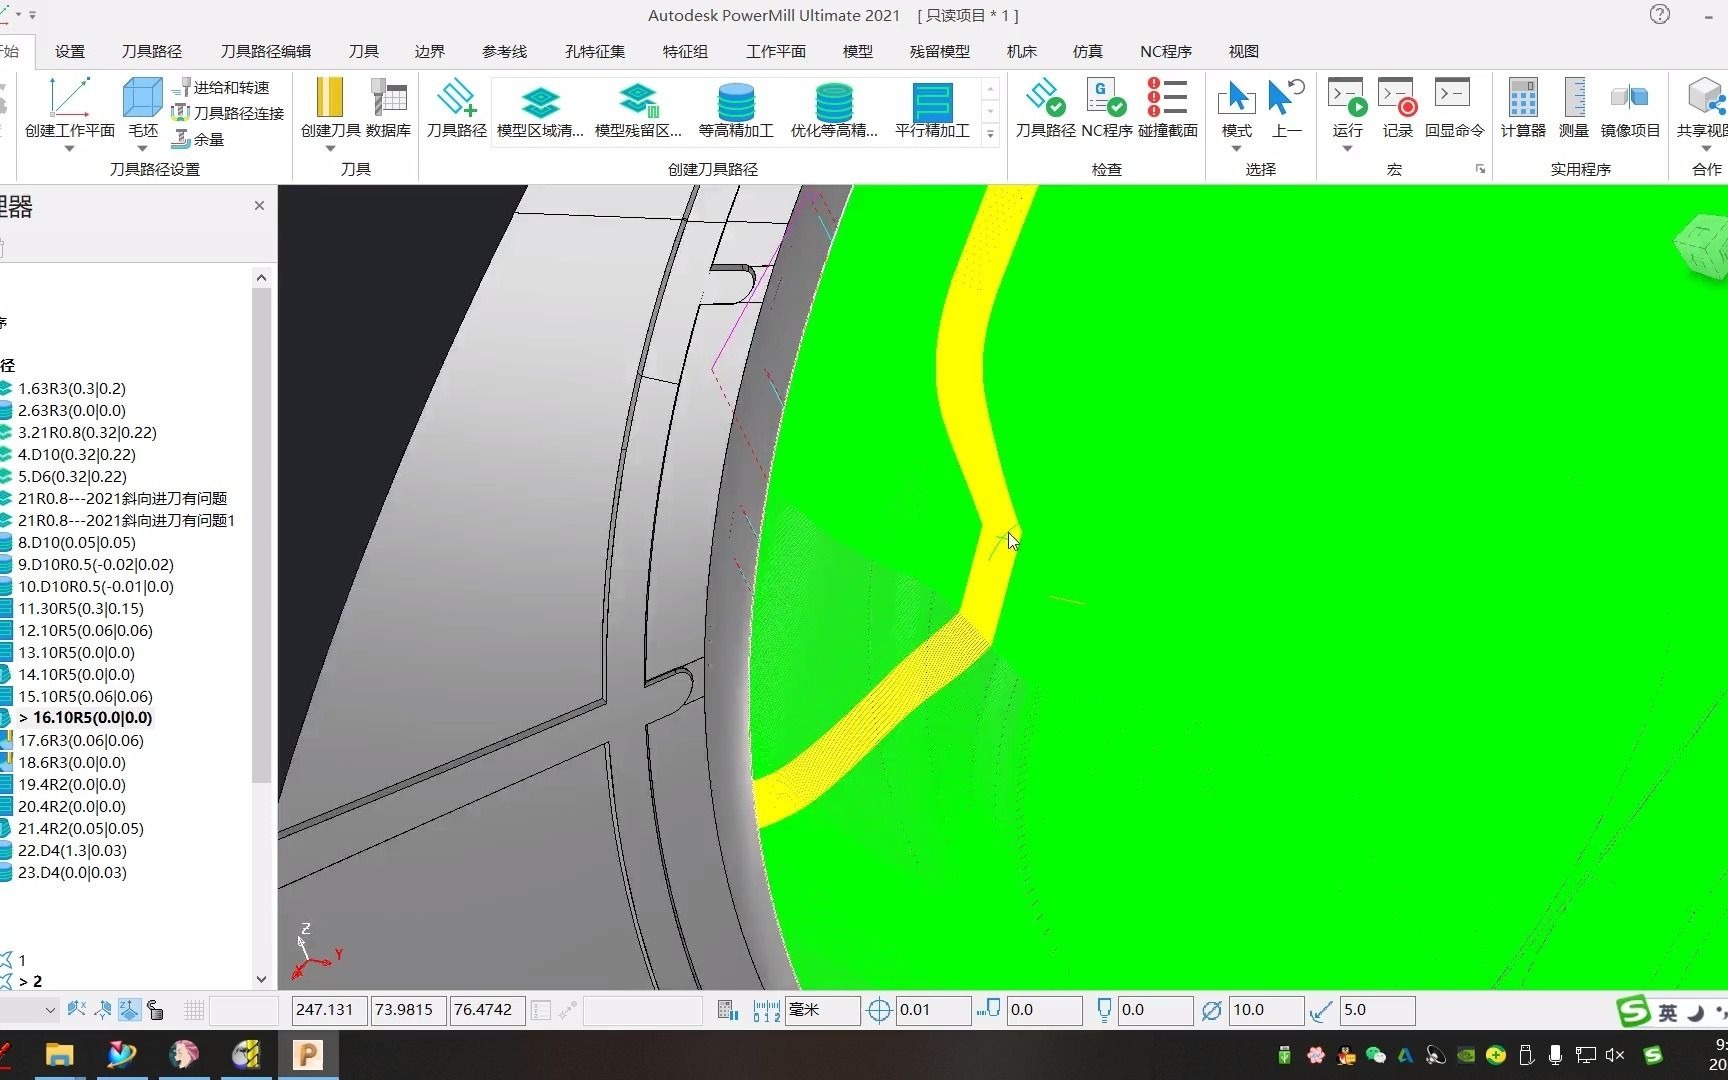Image resolution: width=1728 pixels, height=1080 pixels.
Task: Activate toolpath 12.10R5(0.06|0.06) in the tree
Action: point(85,630)
